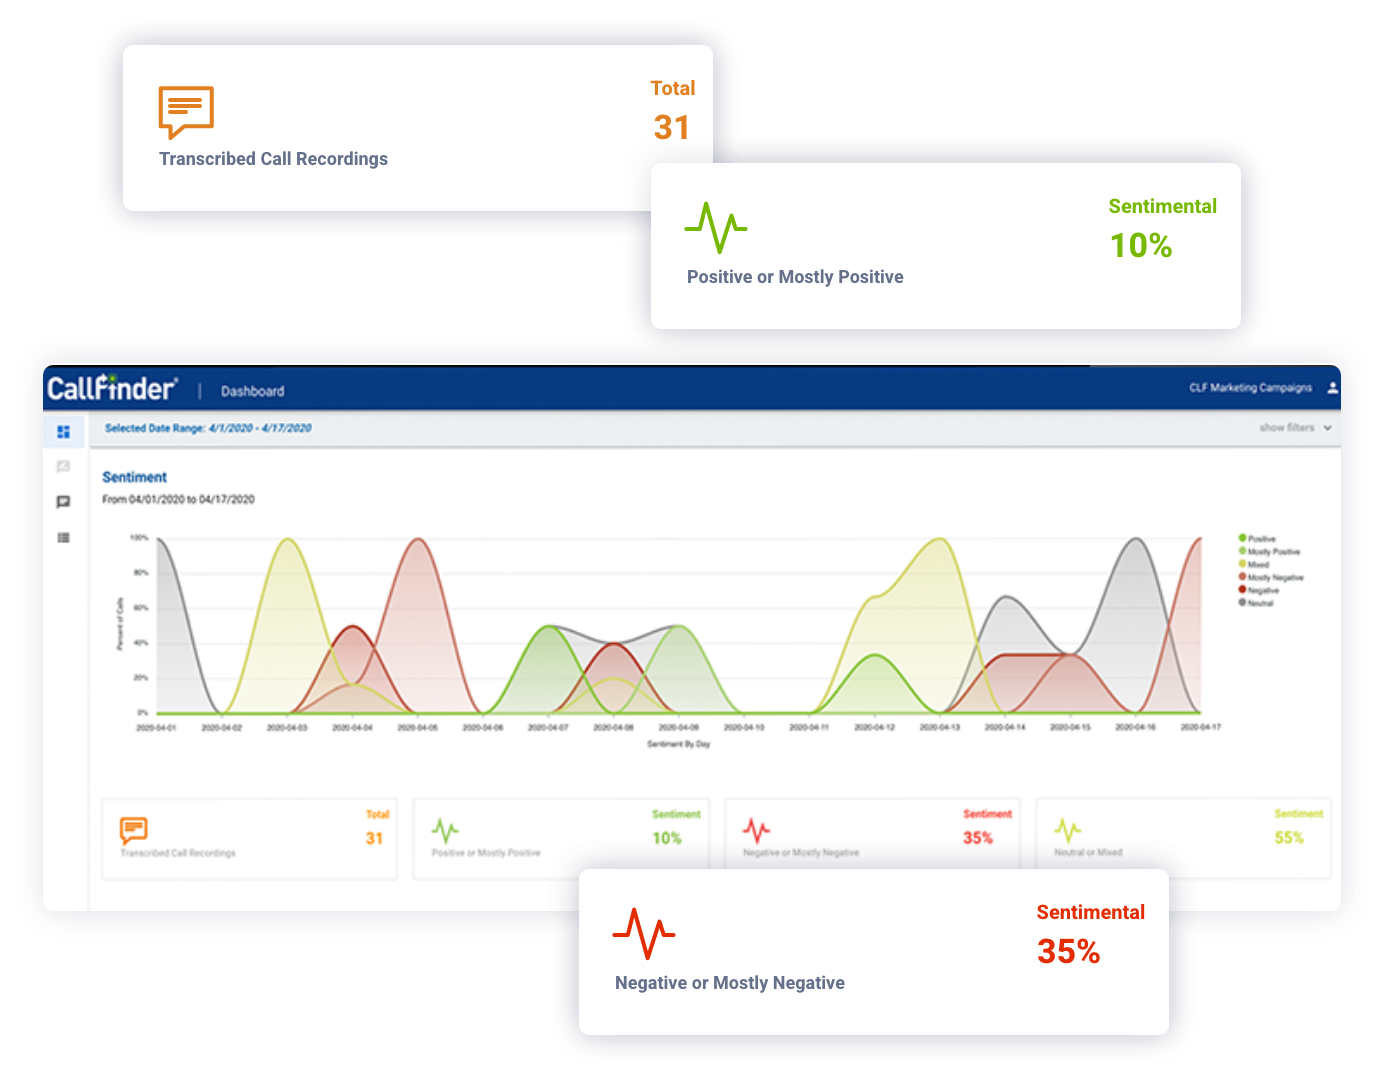Open the Total 31 transcribed recordings card
Image resolution: width=1386 pixels, height=1080 pixels.
coord(249,839)
